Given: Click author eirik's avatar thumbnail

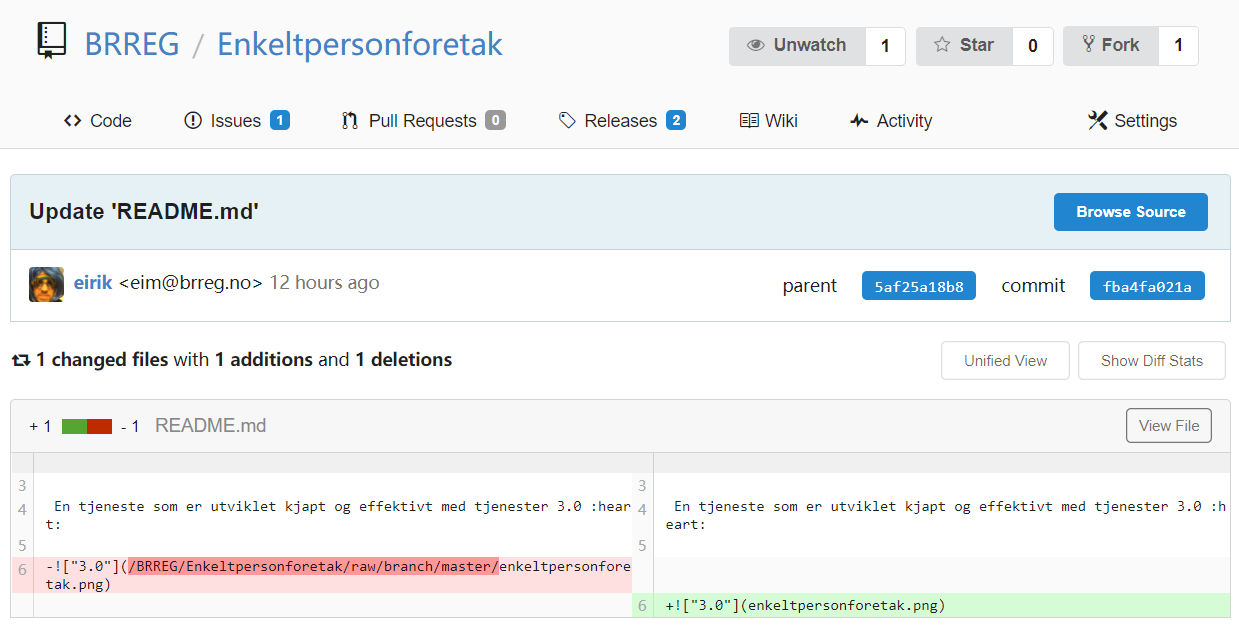Looking at the screenshot, I should 47,285.
